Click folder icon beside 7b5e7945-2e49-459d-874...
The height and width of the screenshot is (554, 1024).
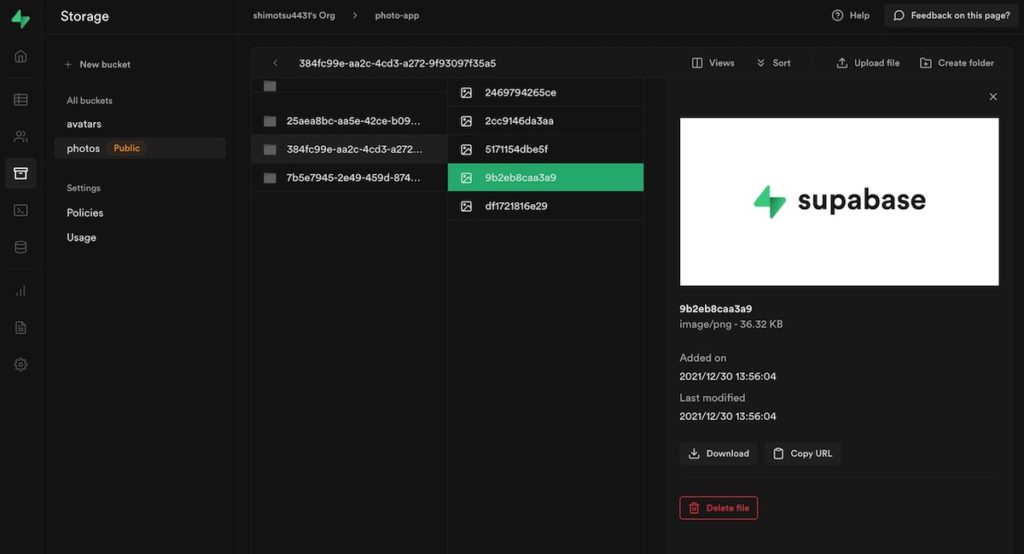[x=270, y=178]
